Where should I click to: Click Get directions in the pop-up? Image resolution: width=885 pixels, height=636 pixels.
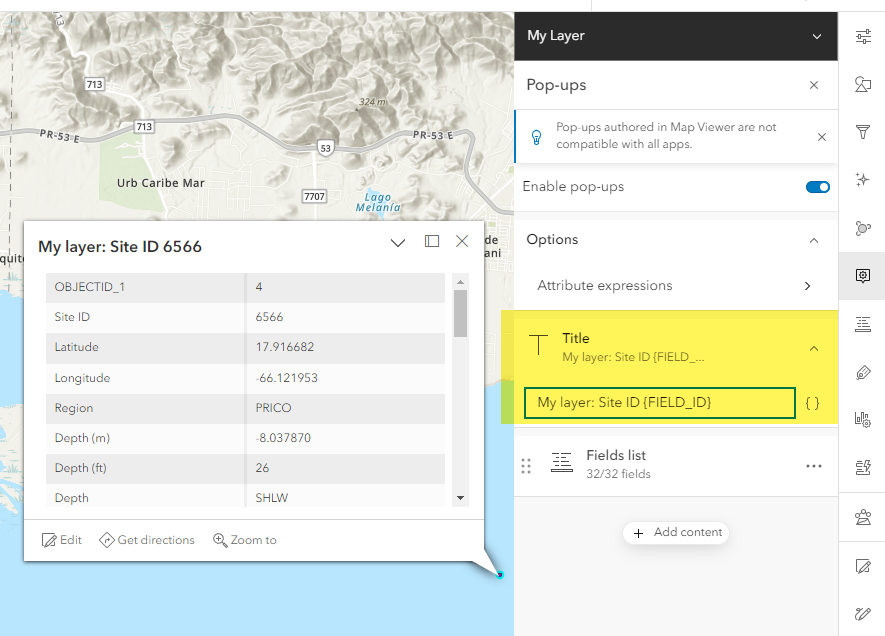(147, 540)
